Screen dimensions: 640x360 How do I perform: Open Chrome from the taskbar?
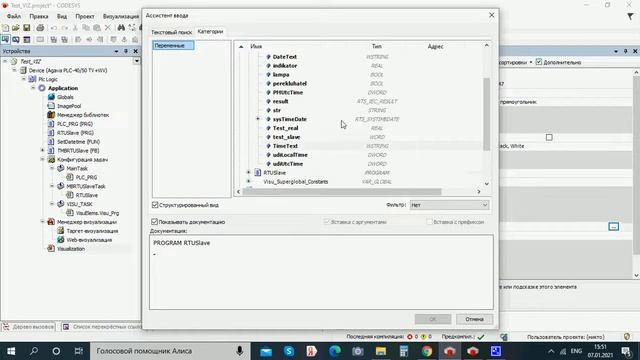click(427, 351)
